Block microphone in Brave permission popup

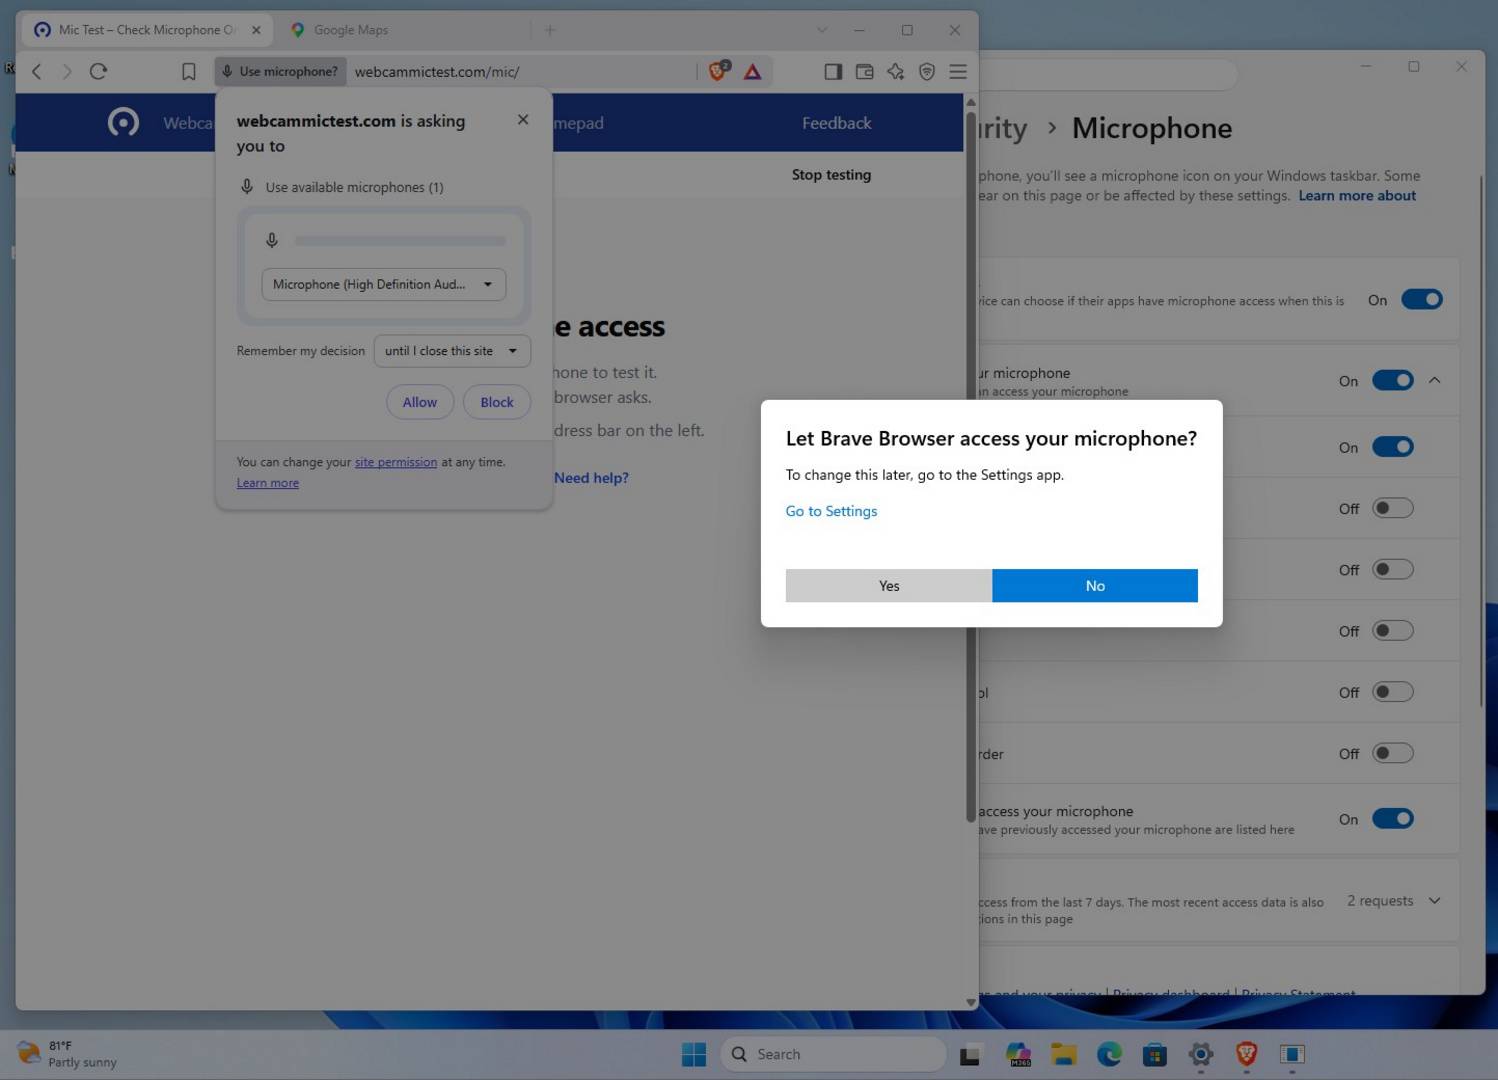pos(497,402)
